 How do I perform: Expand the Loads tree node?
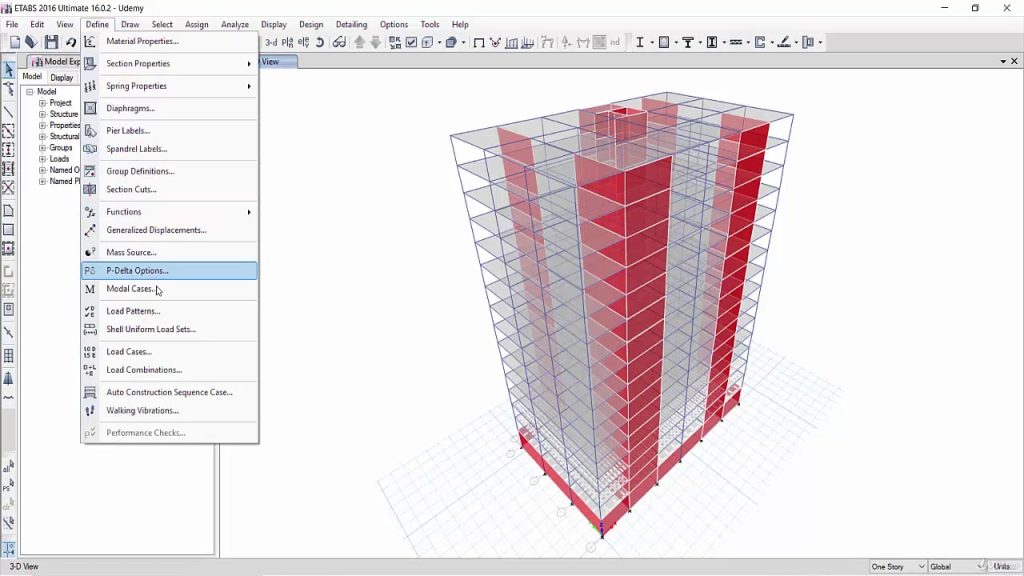tap(42, 159)
